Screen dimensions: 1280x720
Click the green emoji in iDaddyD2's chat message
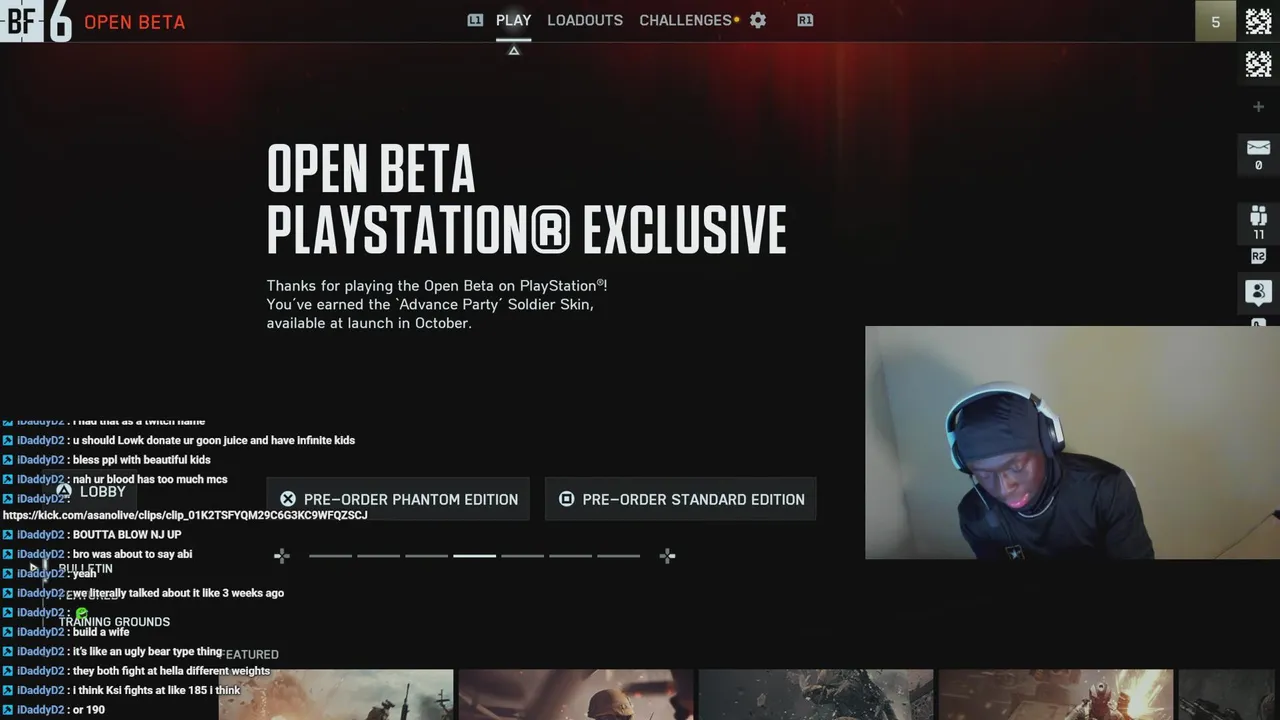click(x=82, y=612)
